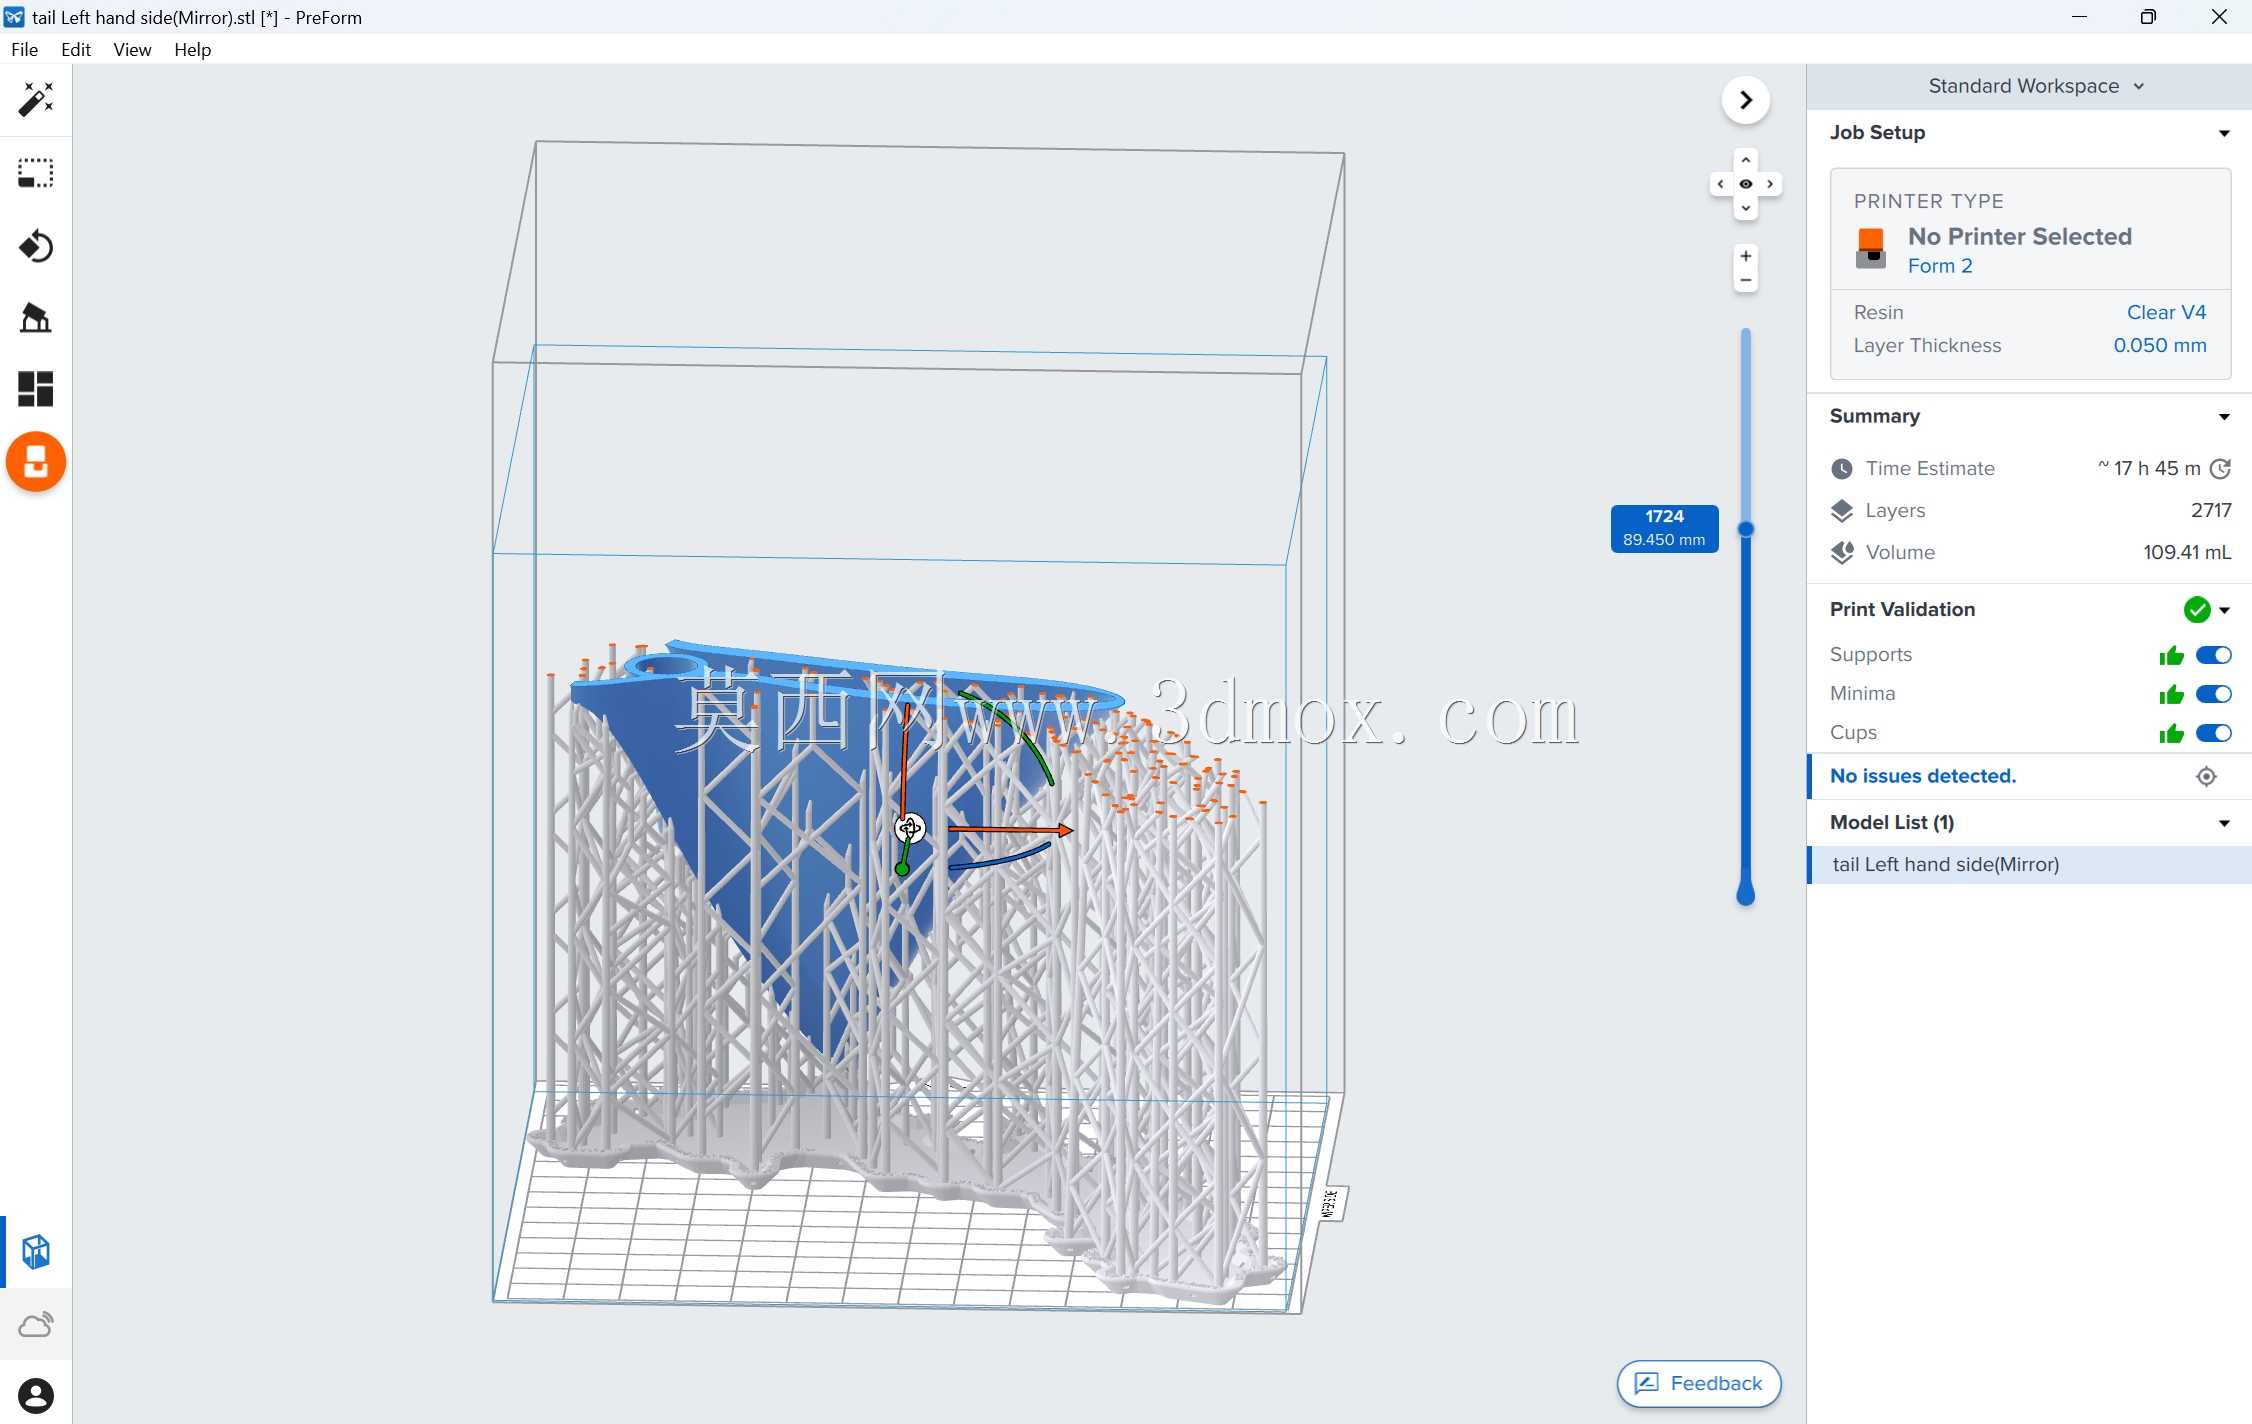Open the Layout tool
This screenshot has height=1424, width=2252.
coord(36,389)
